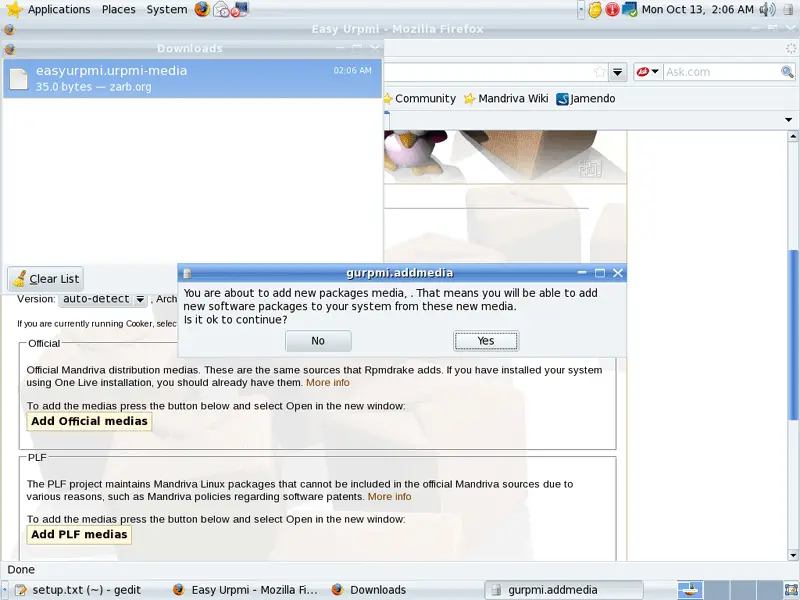
Task: Switch to setup.txt gedit in taskbar
Action: coord(78,590)
